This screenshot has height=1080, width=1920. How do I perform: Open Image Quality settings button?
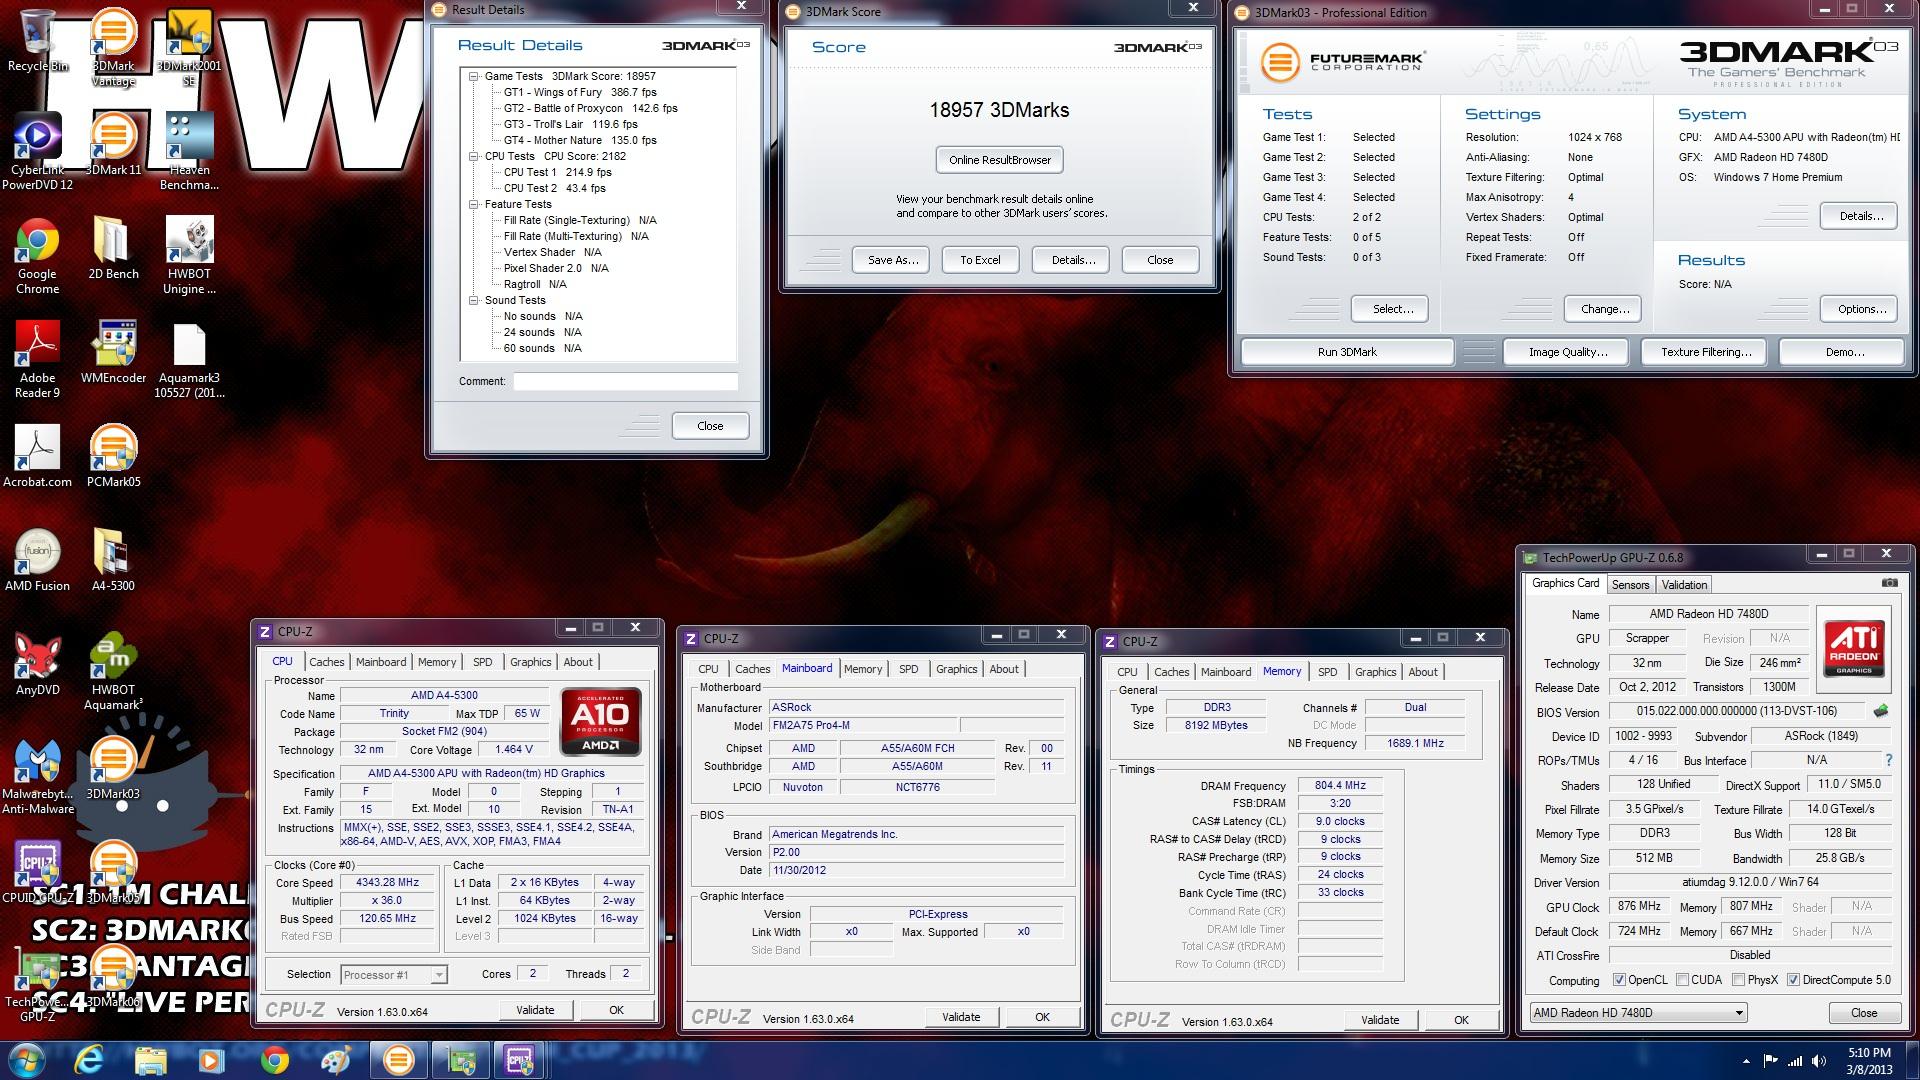click(x=1567, y=352)
